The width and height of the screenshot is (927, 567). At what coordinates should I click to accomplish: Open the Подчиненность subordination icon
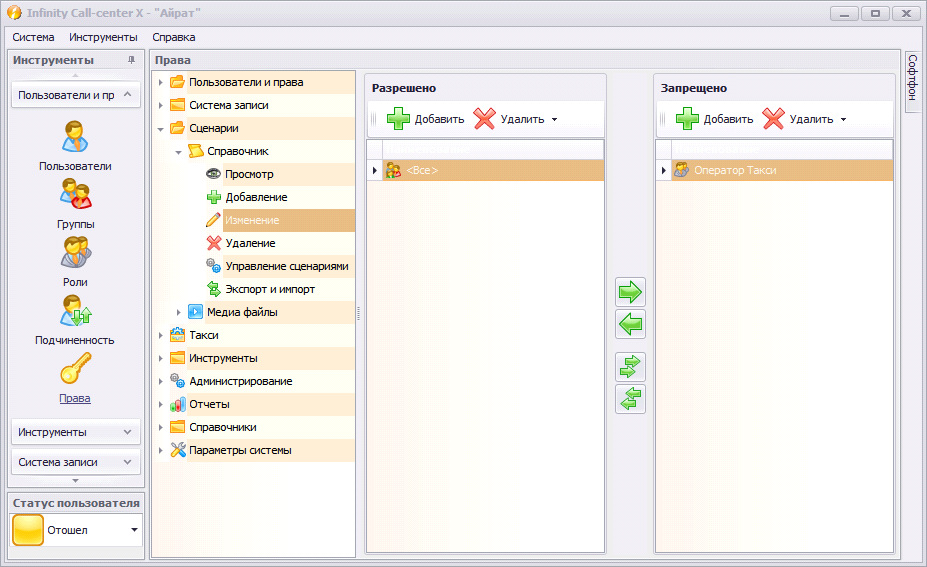76,310
